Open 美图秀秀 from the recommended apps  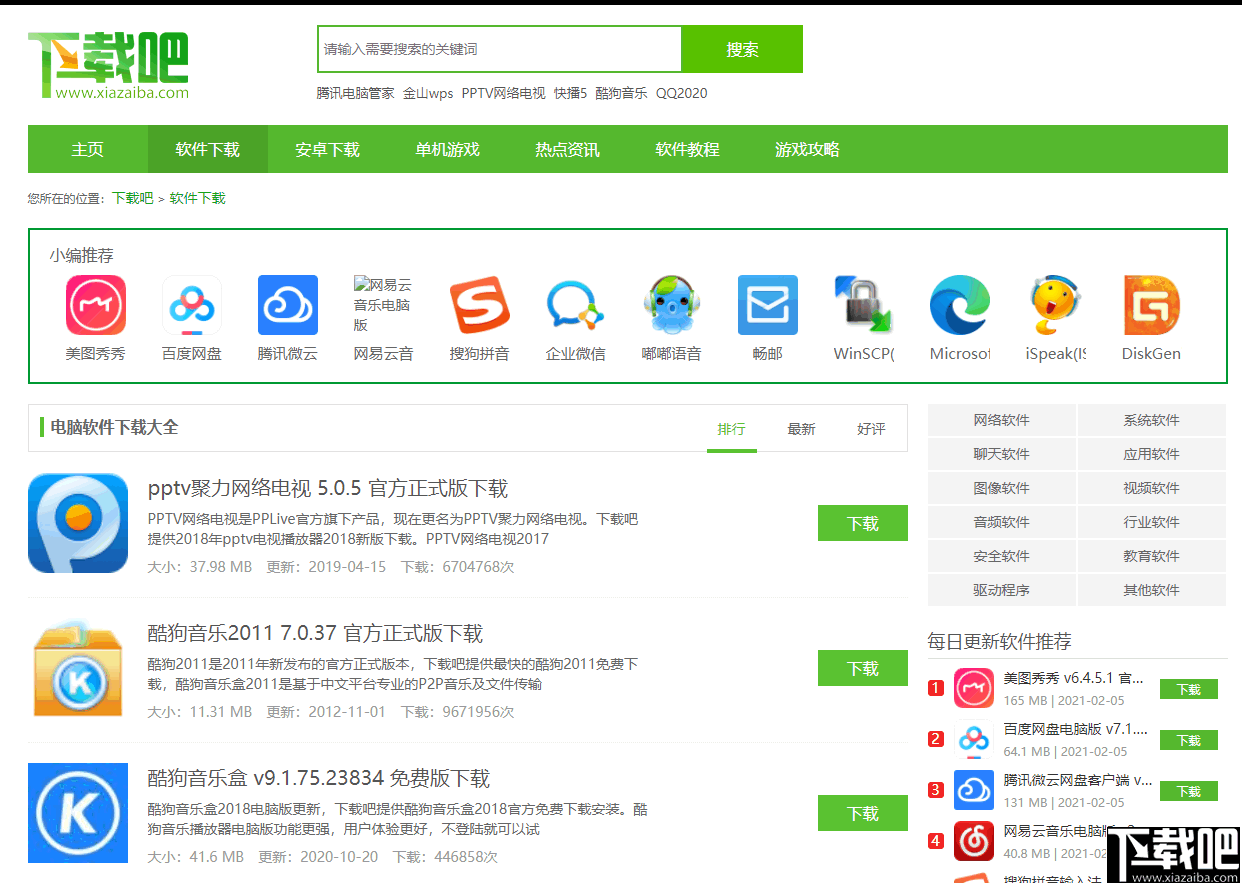(96, 305)
